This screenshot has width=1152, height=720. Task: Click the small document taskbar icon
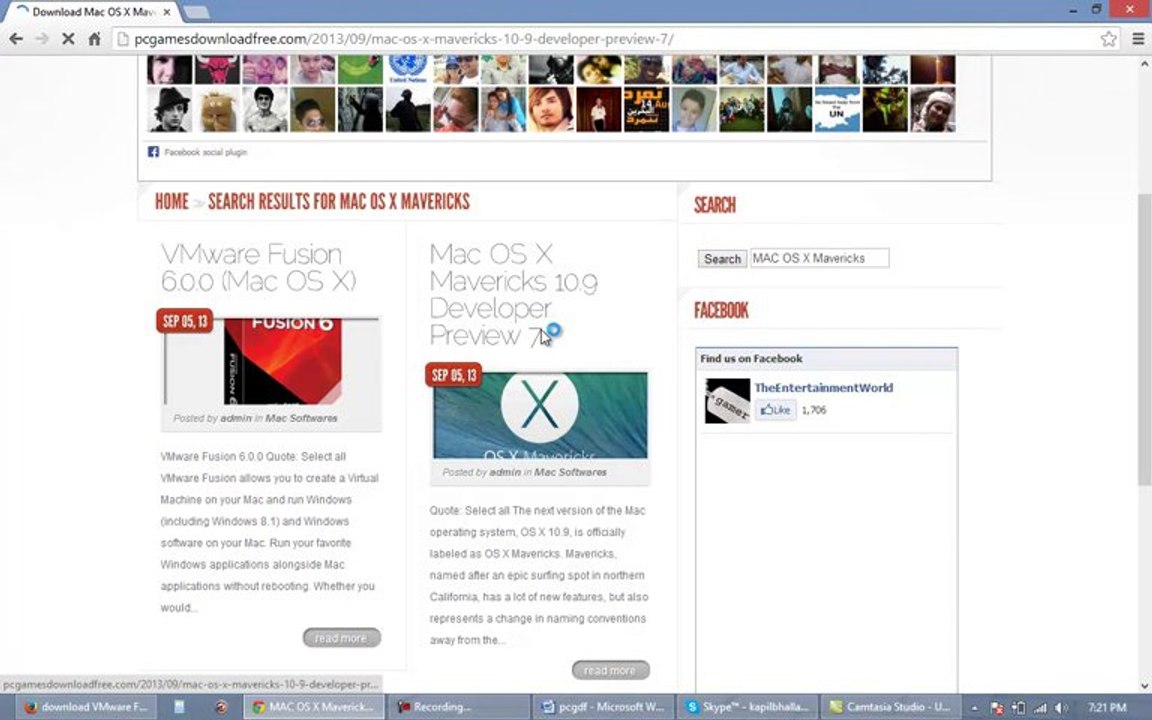(x=180, y=708)
